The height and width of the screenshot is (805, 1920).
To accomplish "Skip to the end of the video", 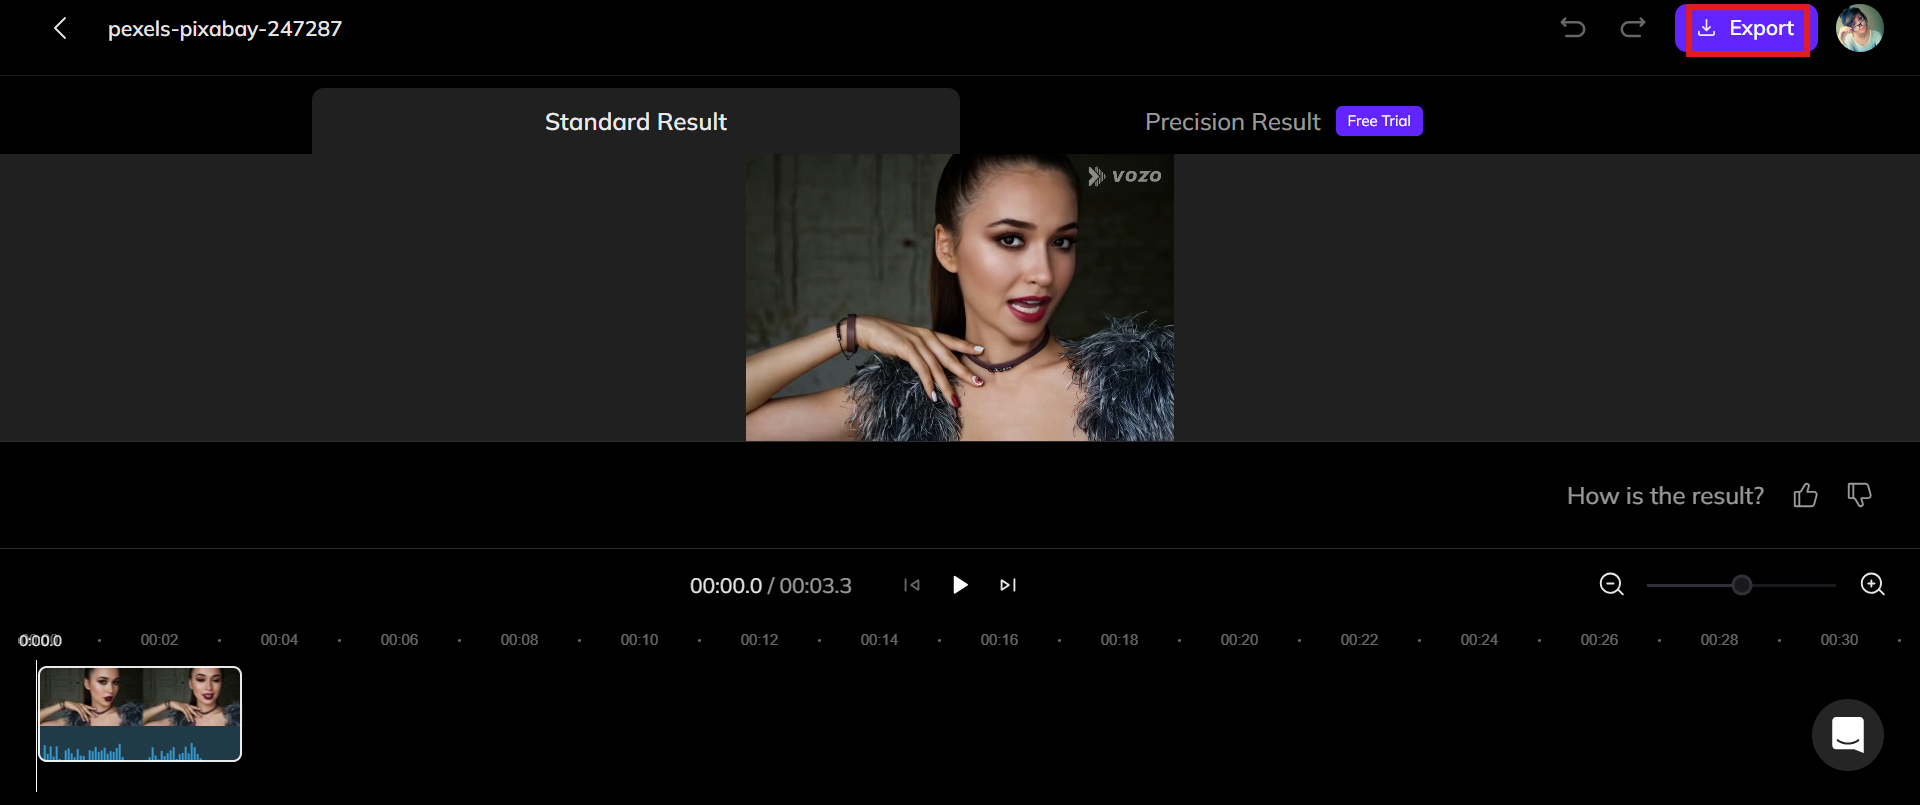I will click(x=1008, y=585).
